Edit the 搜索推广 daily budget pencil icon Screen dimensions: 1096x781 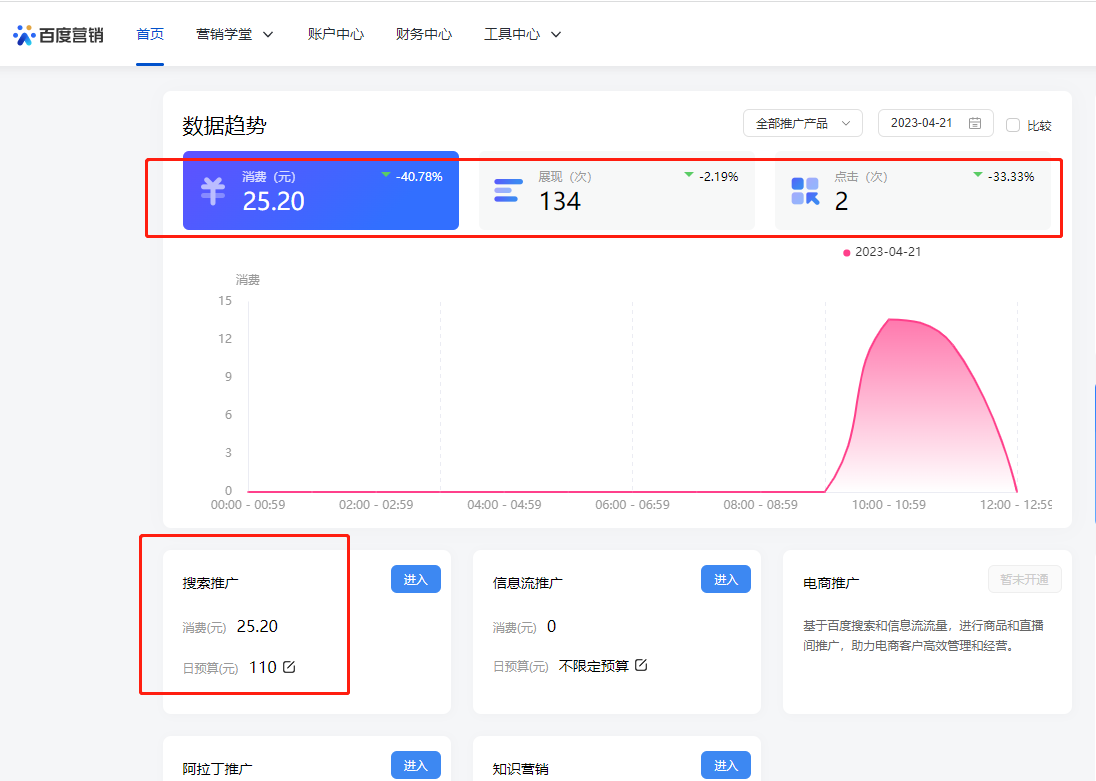290,667
